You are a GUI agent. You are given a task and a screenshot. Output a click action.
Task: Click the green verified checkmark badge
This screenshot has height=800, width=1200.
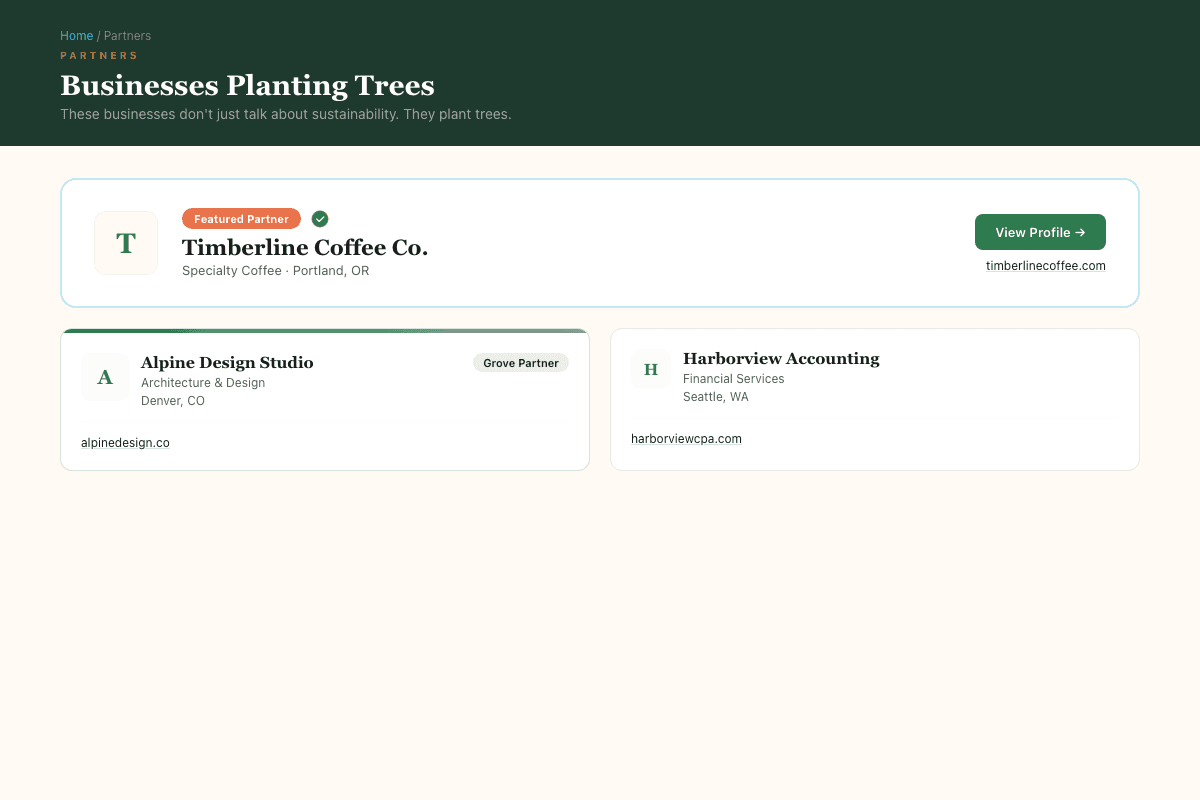(x=320, y=218)
